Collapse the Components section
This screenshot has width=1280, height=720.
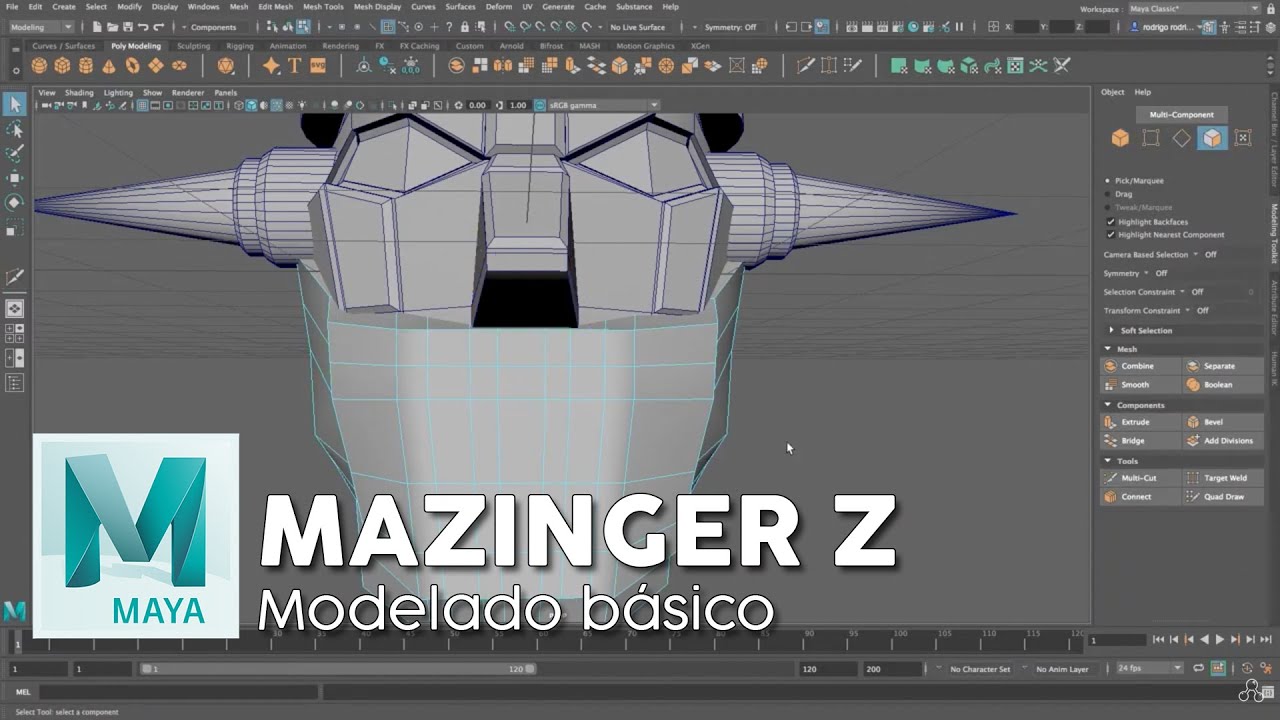tap(1108, 405)
